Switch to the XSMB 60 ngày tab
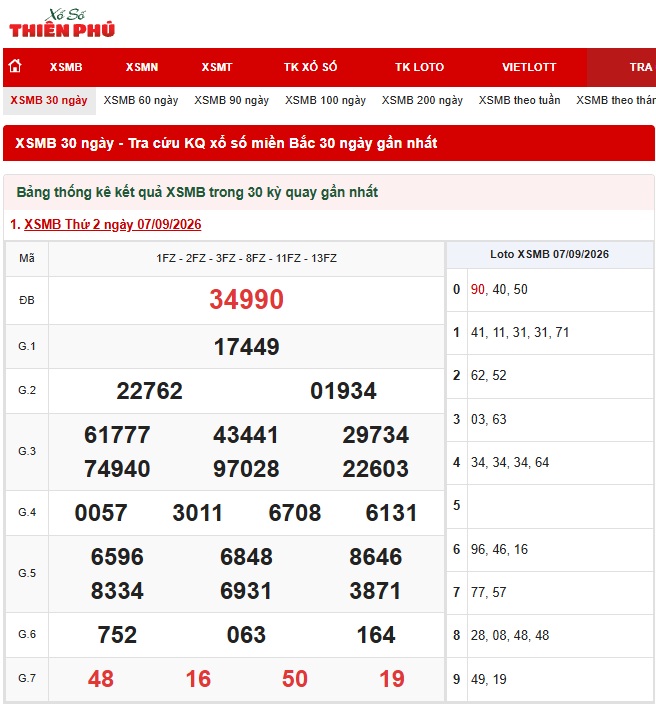The height and width of the screenshot is (708, 656). [x=141, y=100]
